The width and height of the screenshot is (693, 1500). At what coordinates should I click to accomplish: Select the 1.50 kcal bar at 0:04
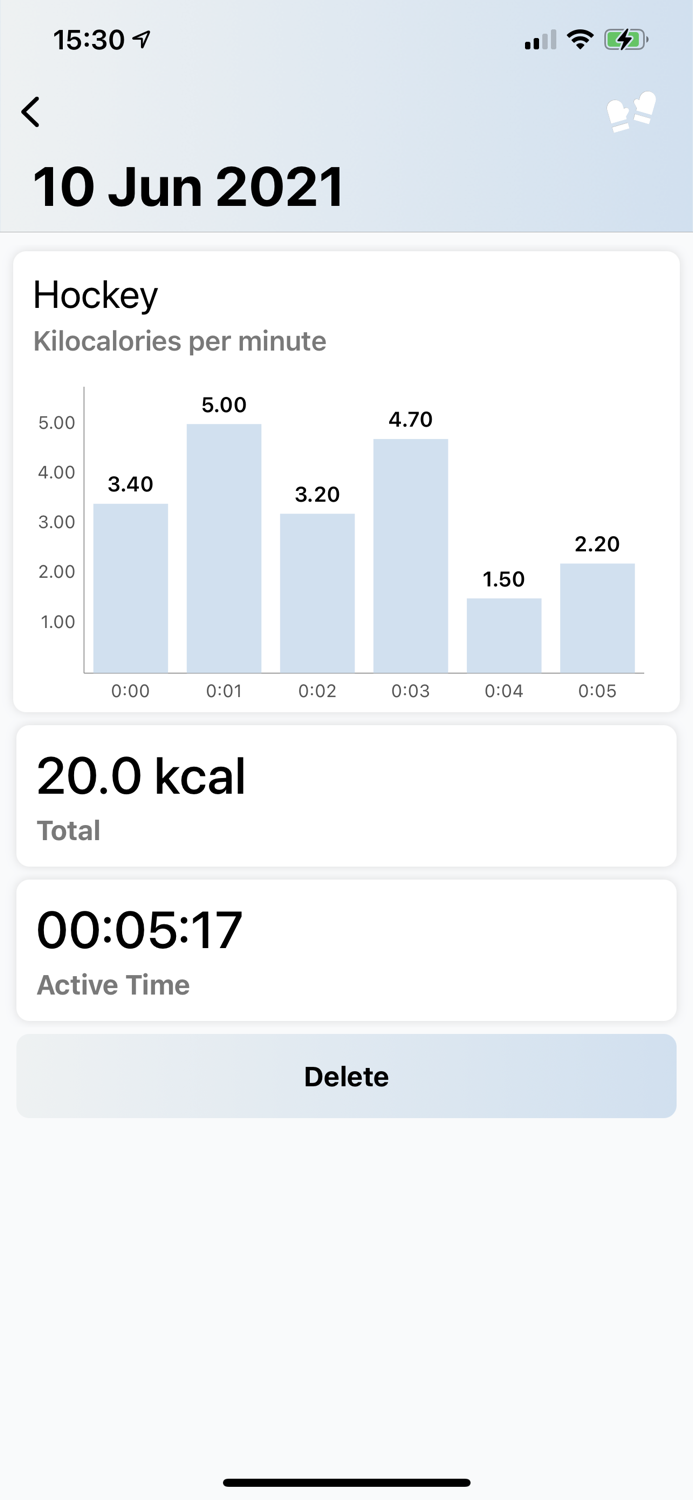tap(503, 635)
